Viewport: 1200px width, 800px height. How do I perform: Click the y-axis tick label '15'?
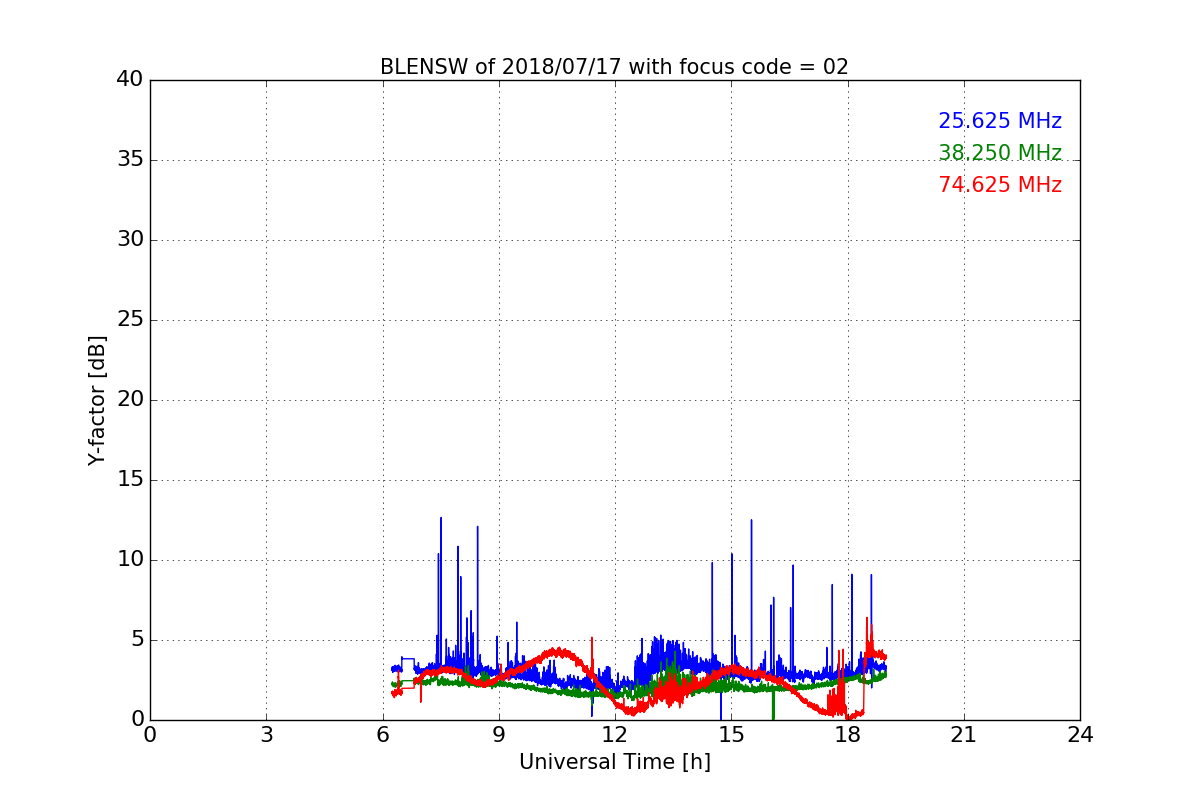click(x=130, y=480)
